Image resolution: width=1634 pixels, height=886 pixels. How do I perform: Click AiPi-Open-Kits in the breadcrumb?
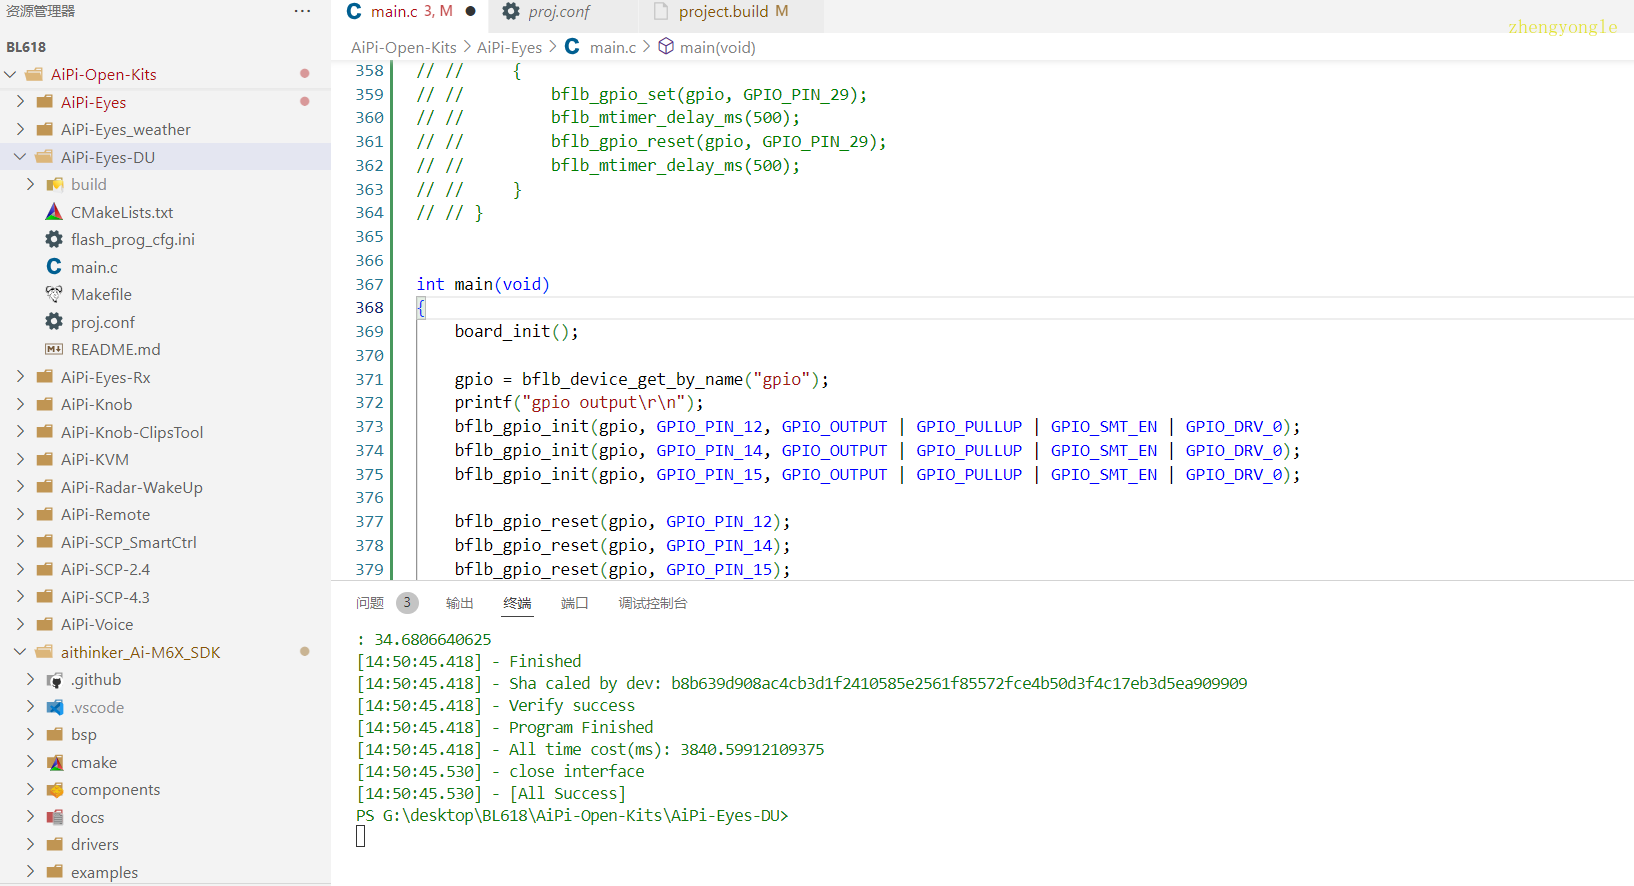(x=404, y=47)
